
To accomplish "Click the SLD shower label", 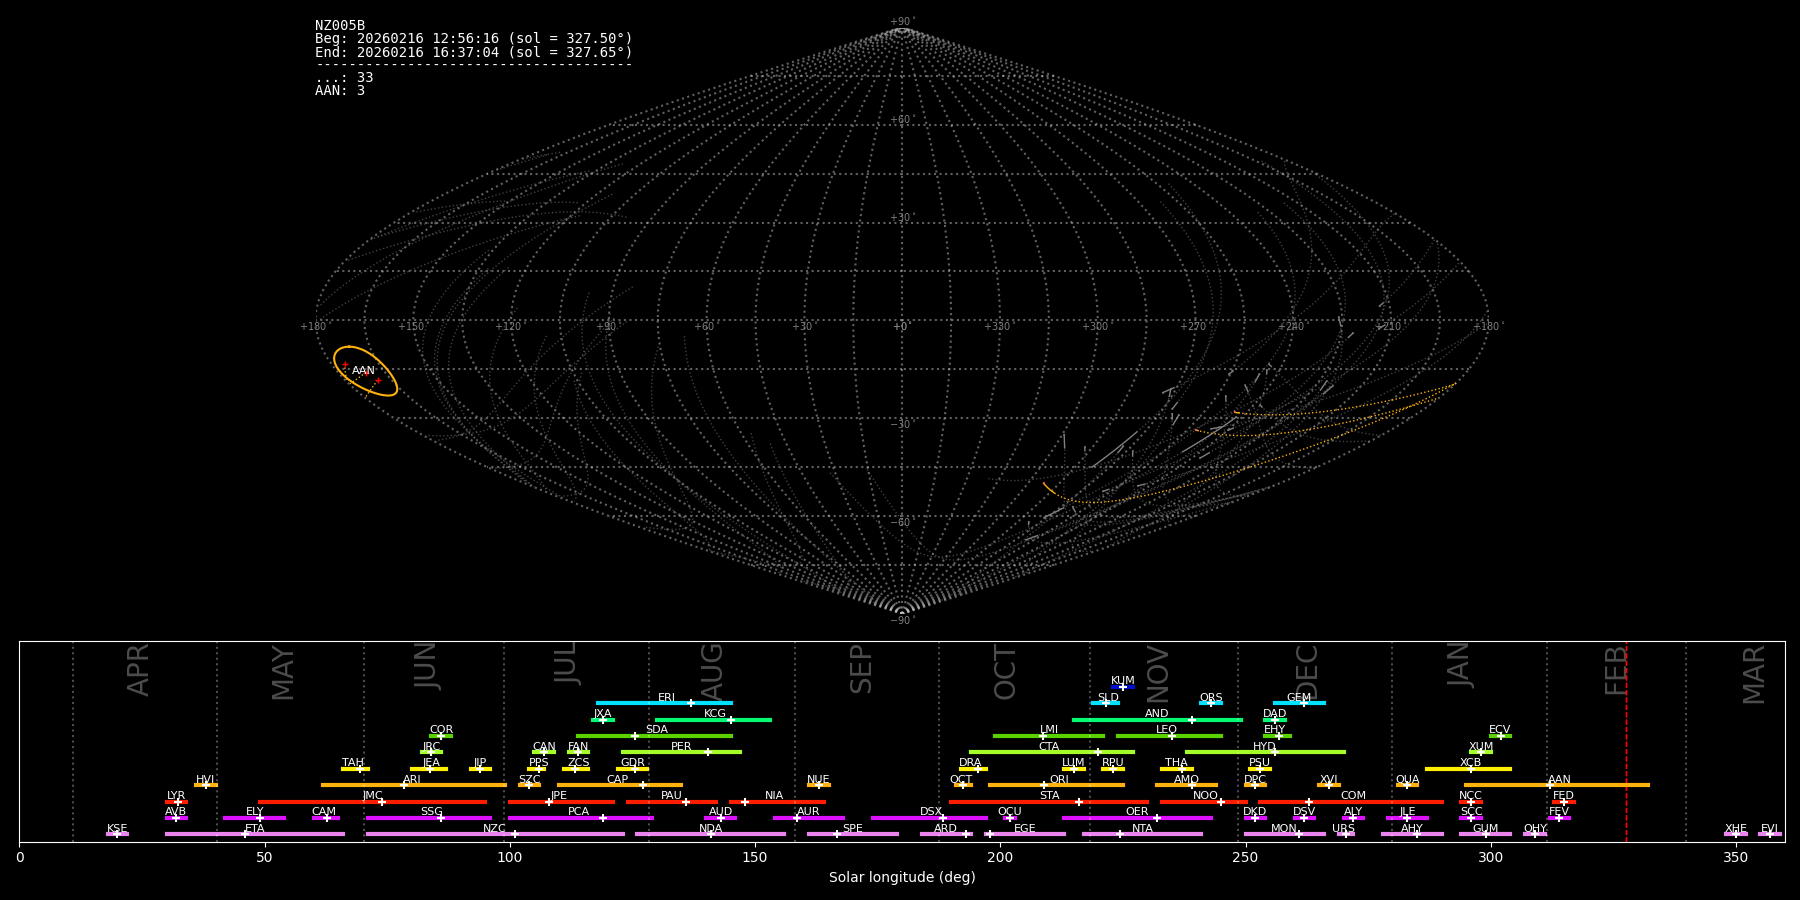I will (1108, 698).
